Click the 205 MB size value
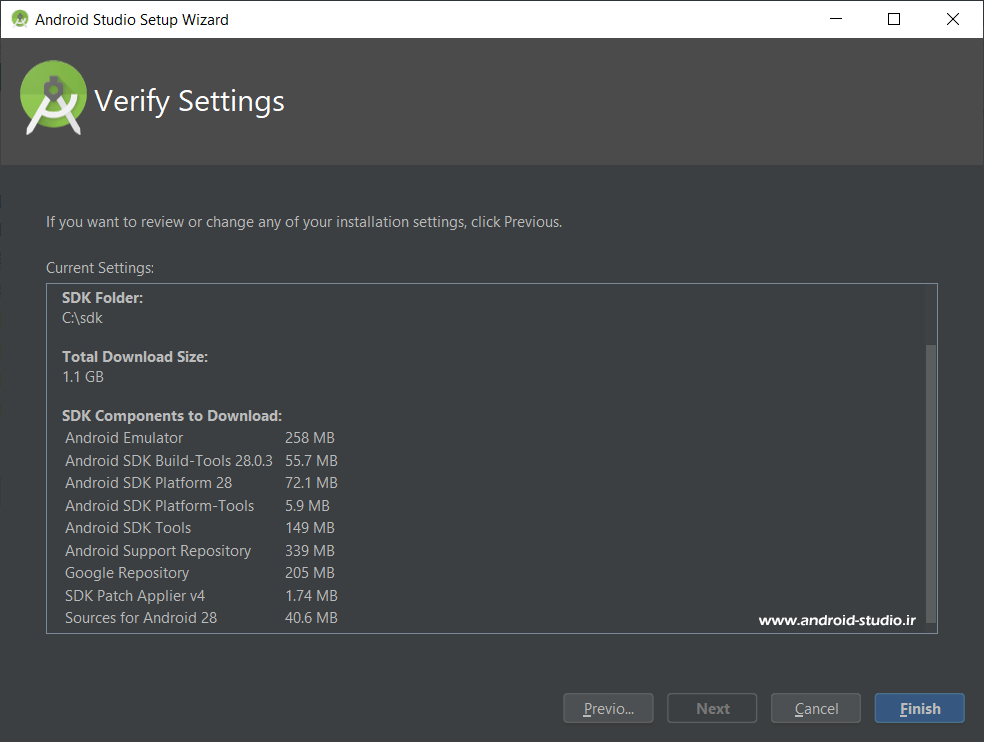Screen dimensions: 984x742 pyautogui.click(x=310, y=573)
